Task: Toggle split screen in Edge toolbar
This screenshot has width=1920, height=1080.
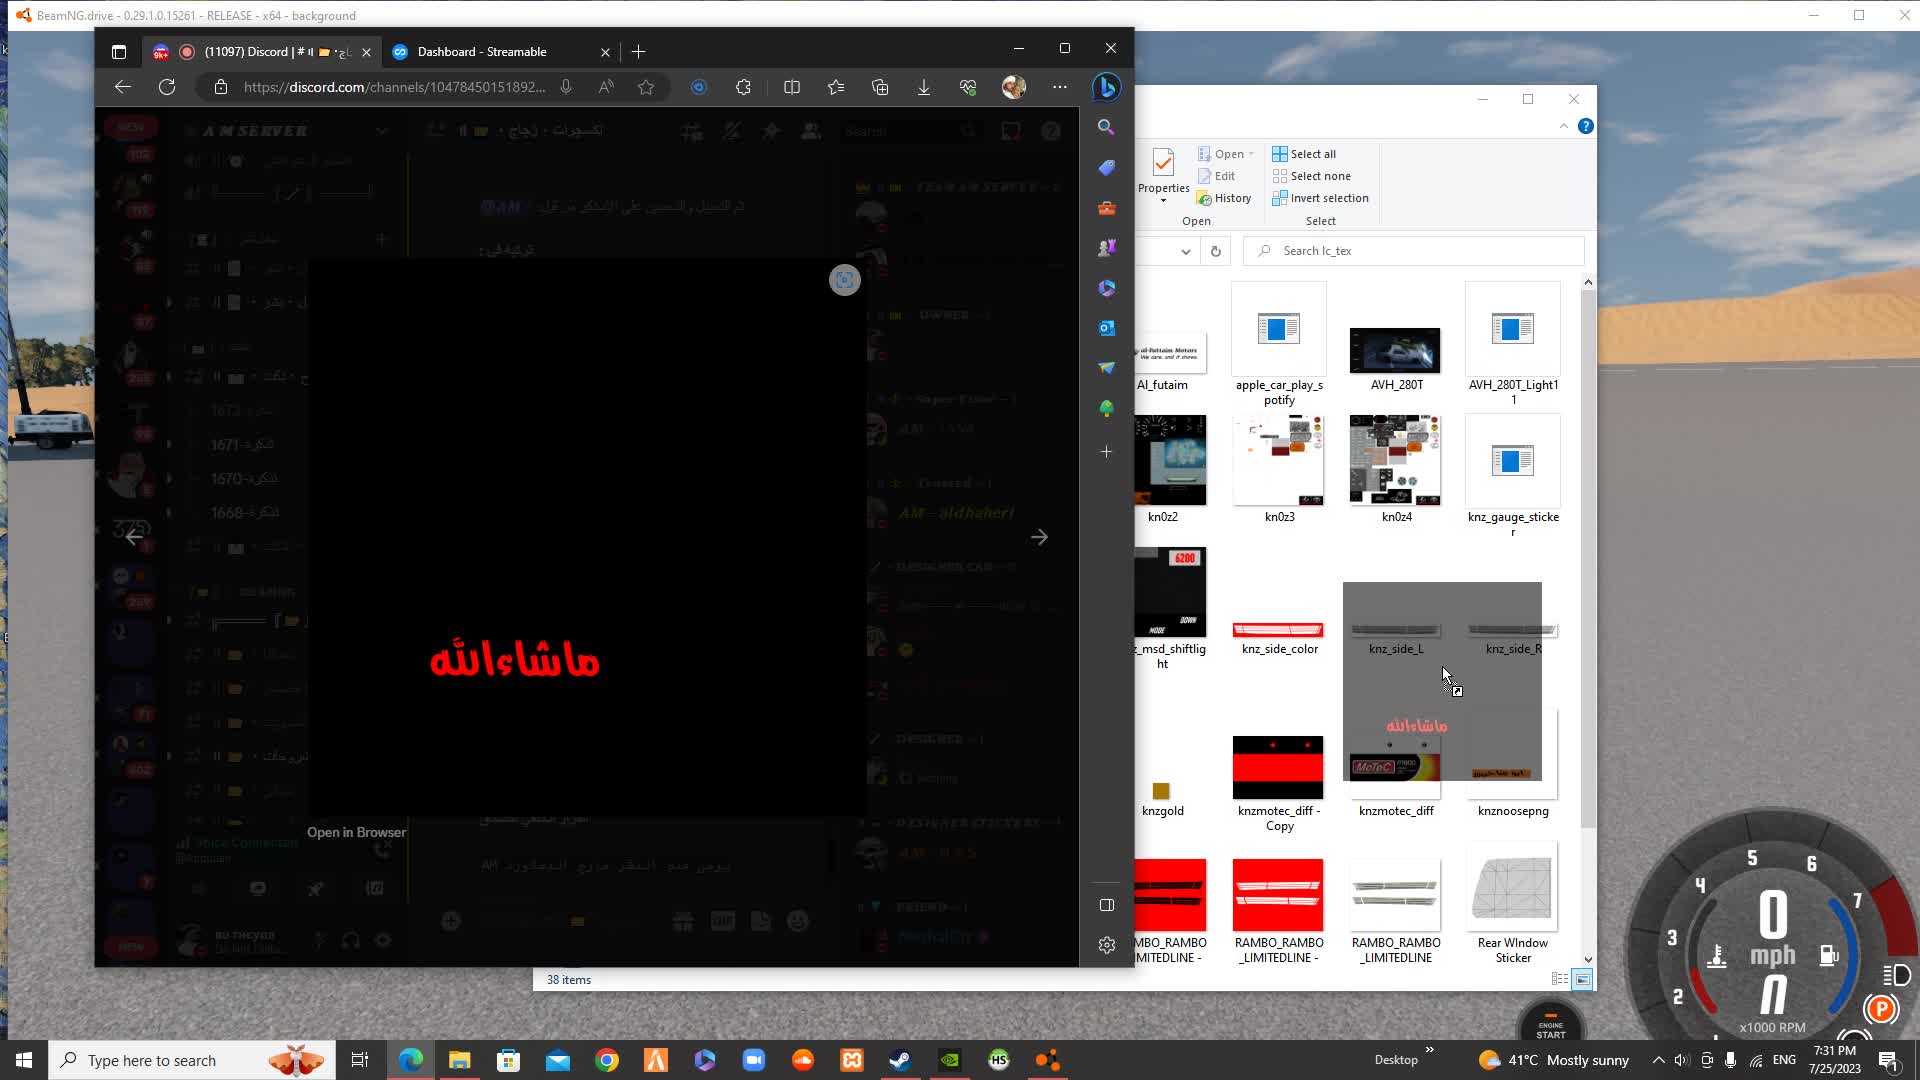Action: pos(792,88)
